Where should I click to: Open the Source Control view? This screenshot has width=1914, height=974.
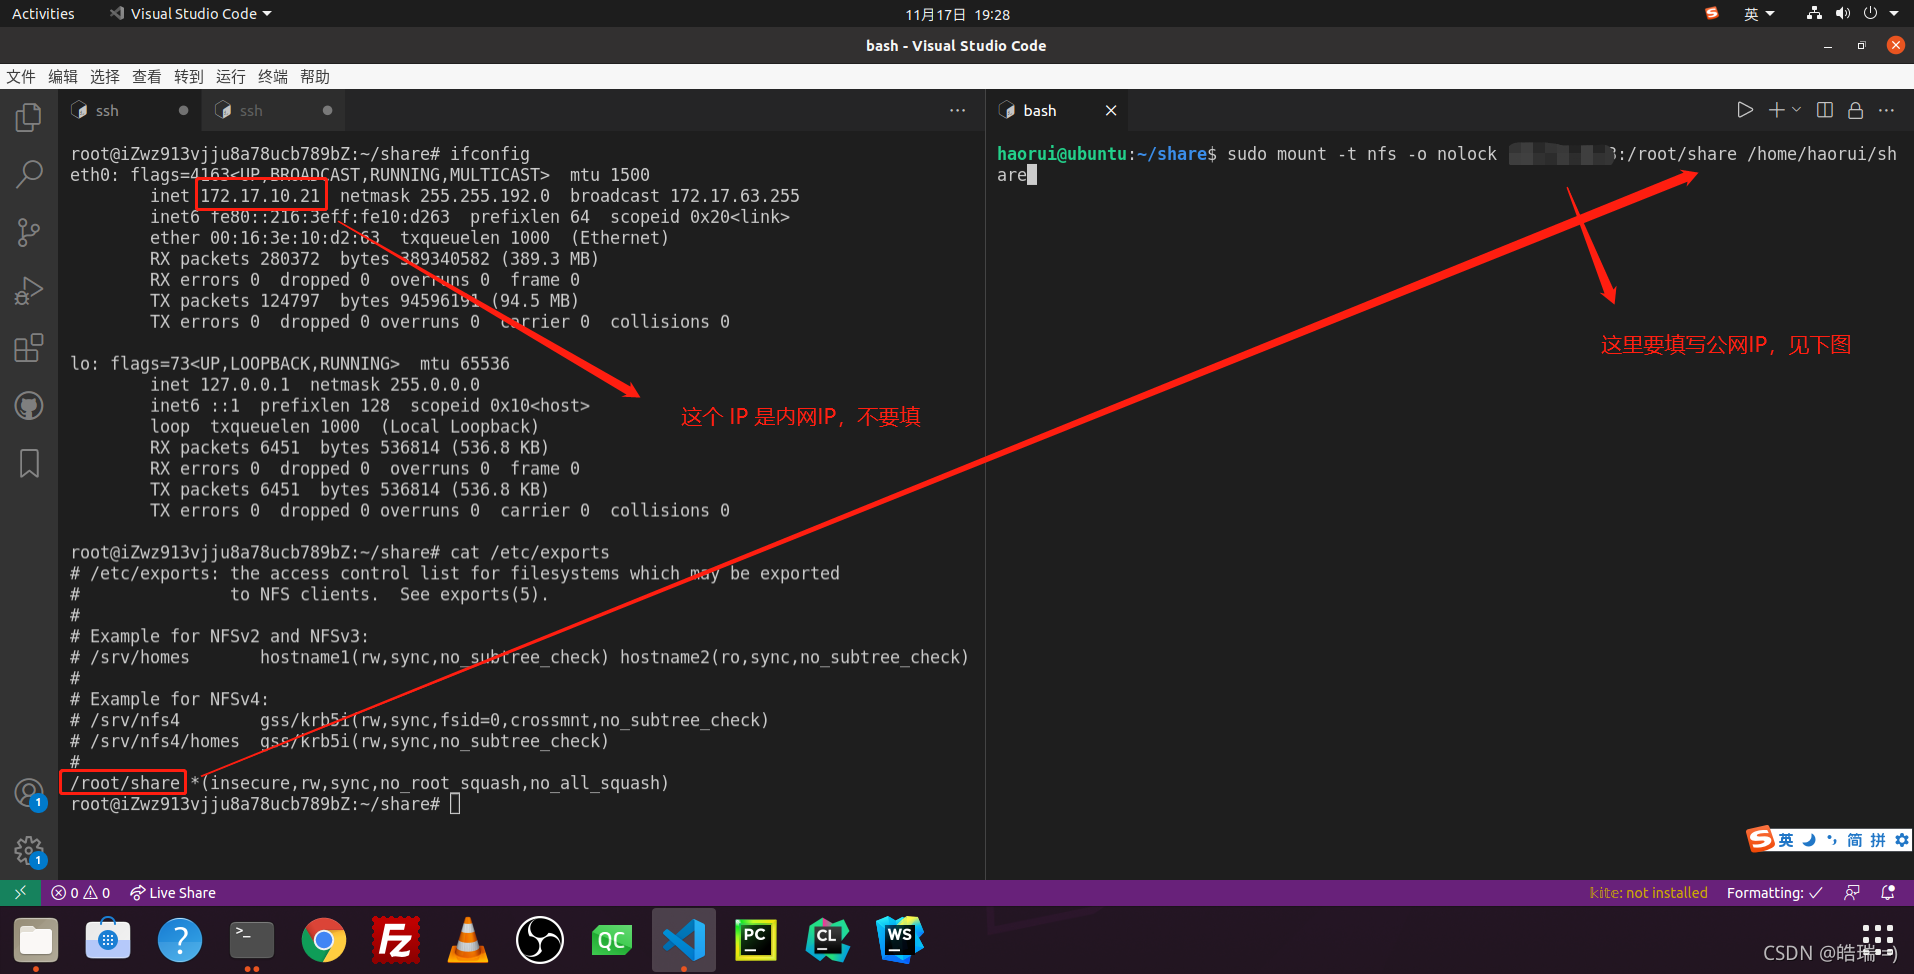(29, 233)
